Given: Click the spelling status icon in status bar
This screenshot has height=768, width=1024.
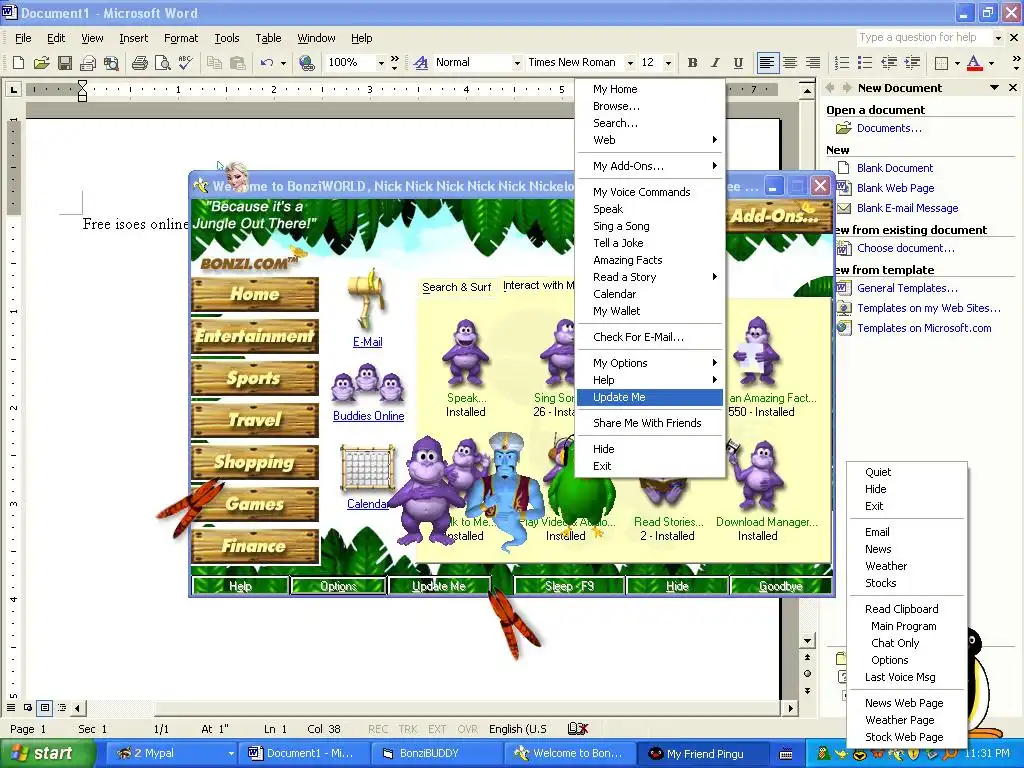Looking at the screenshot, I should [x=578, y=729].
